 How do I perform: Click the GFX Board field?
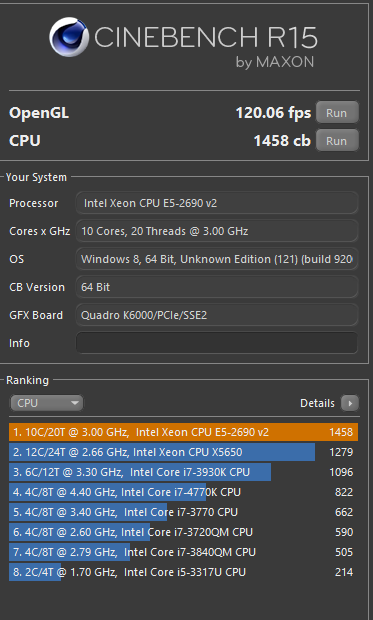[x=217, y=315]
